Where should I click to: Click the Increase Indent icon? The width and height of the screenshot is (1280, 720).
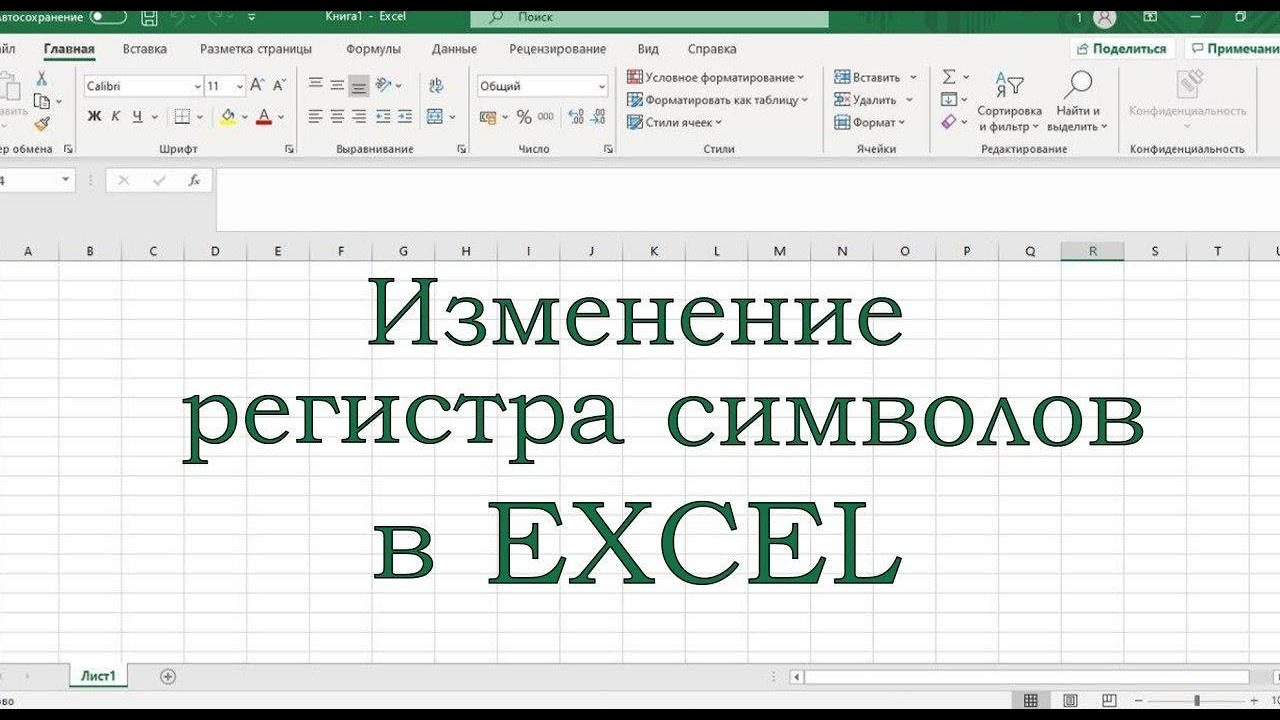[x=404, y=117]
